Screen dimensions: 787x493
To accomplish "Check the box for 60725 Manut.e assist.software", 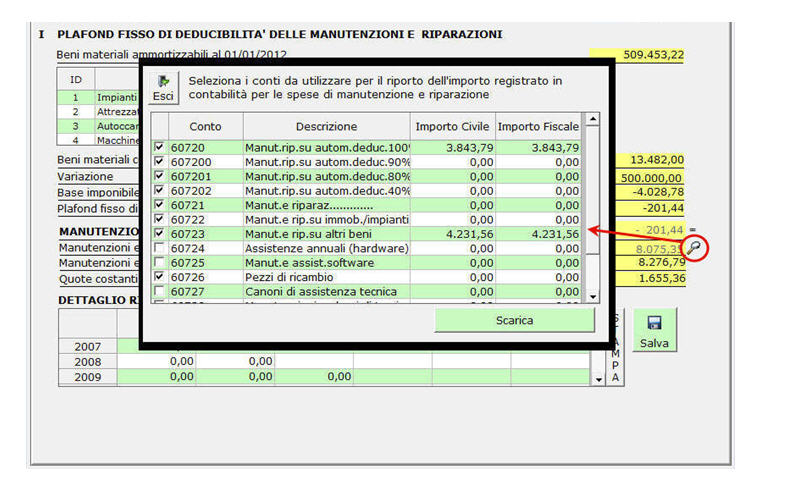I will coord(160,262).
